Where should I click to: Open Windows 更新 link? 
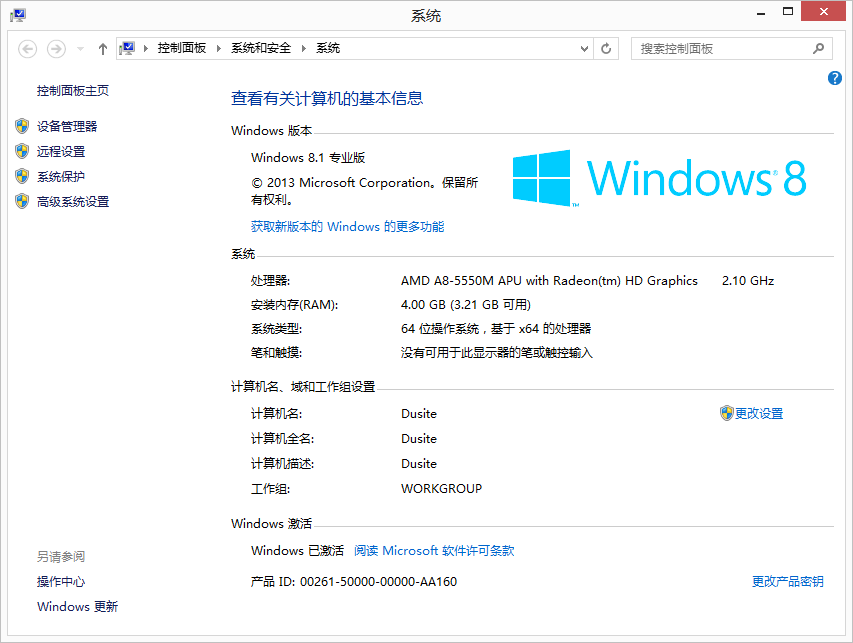77,607
